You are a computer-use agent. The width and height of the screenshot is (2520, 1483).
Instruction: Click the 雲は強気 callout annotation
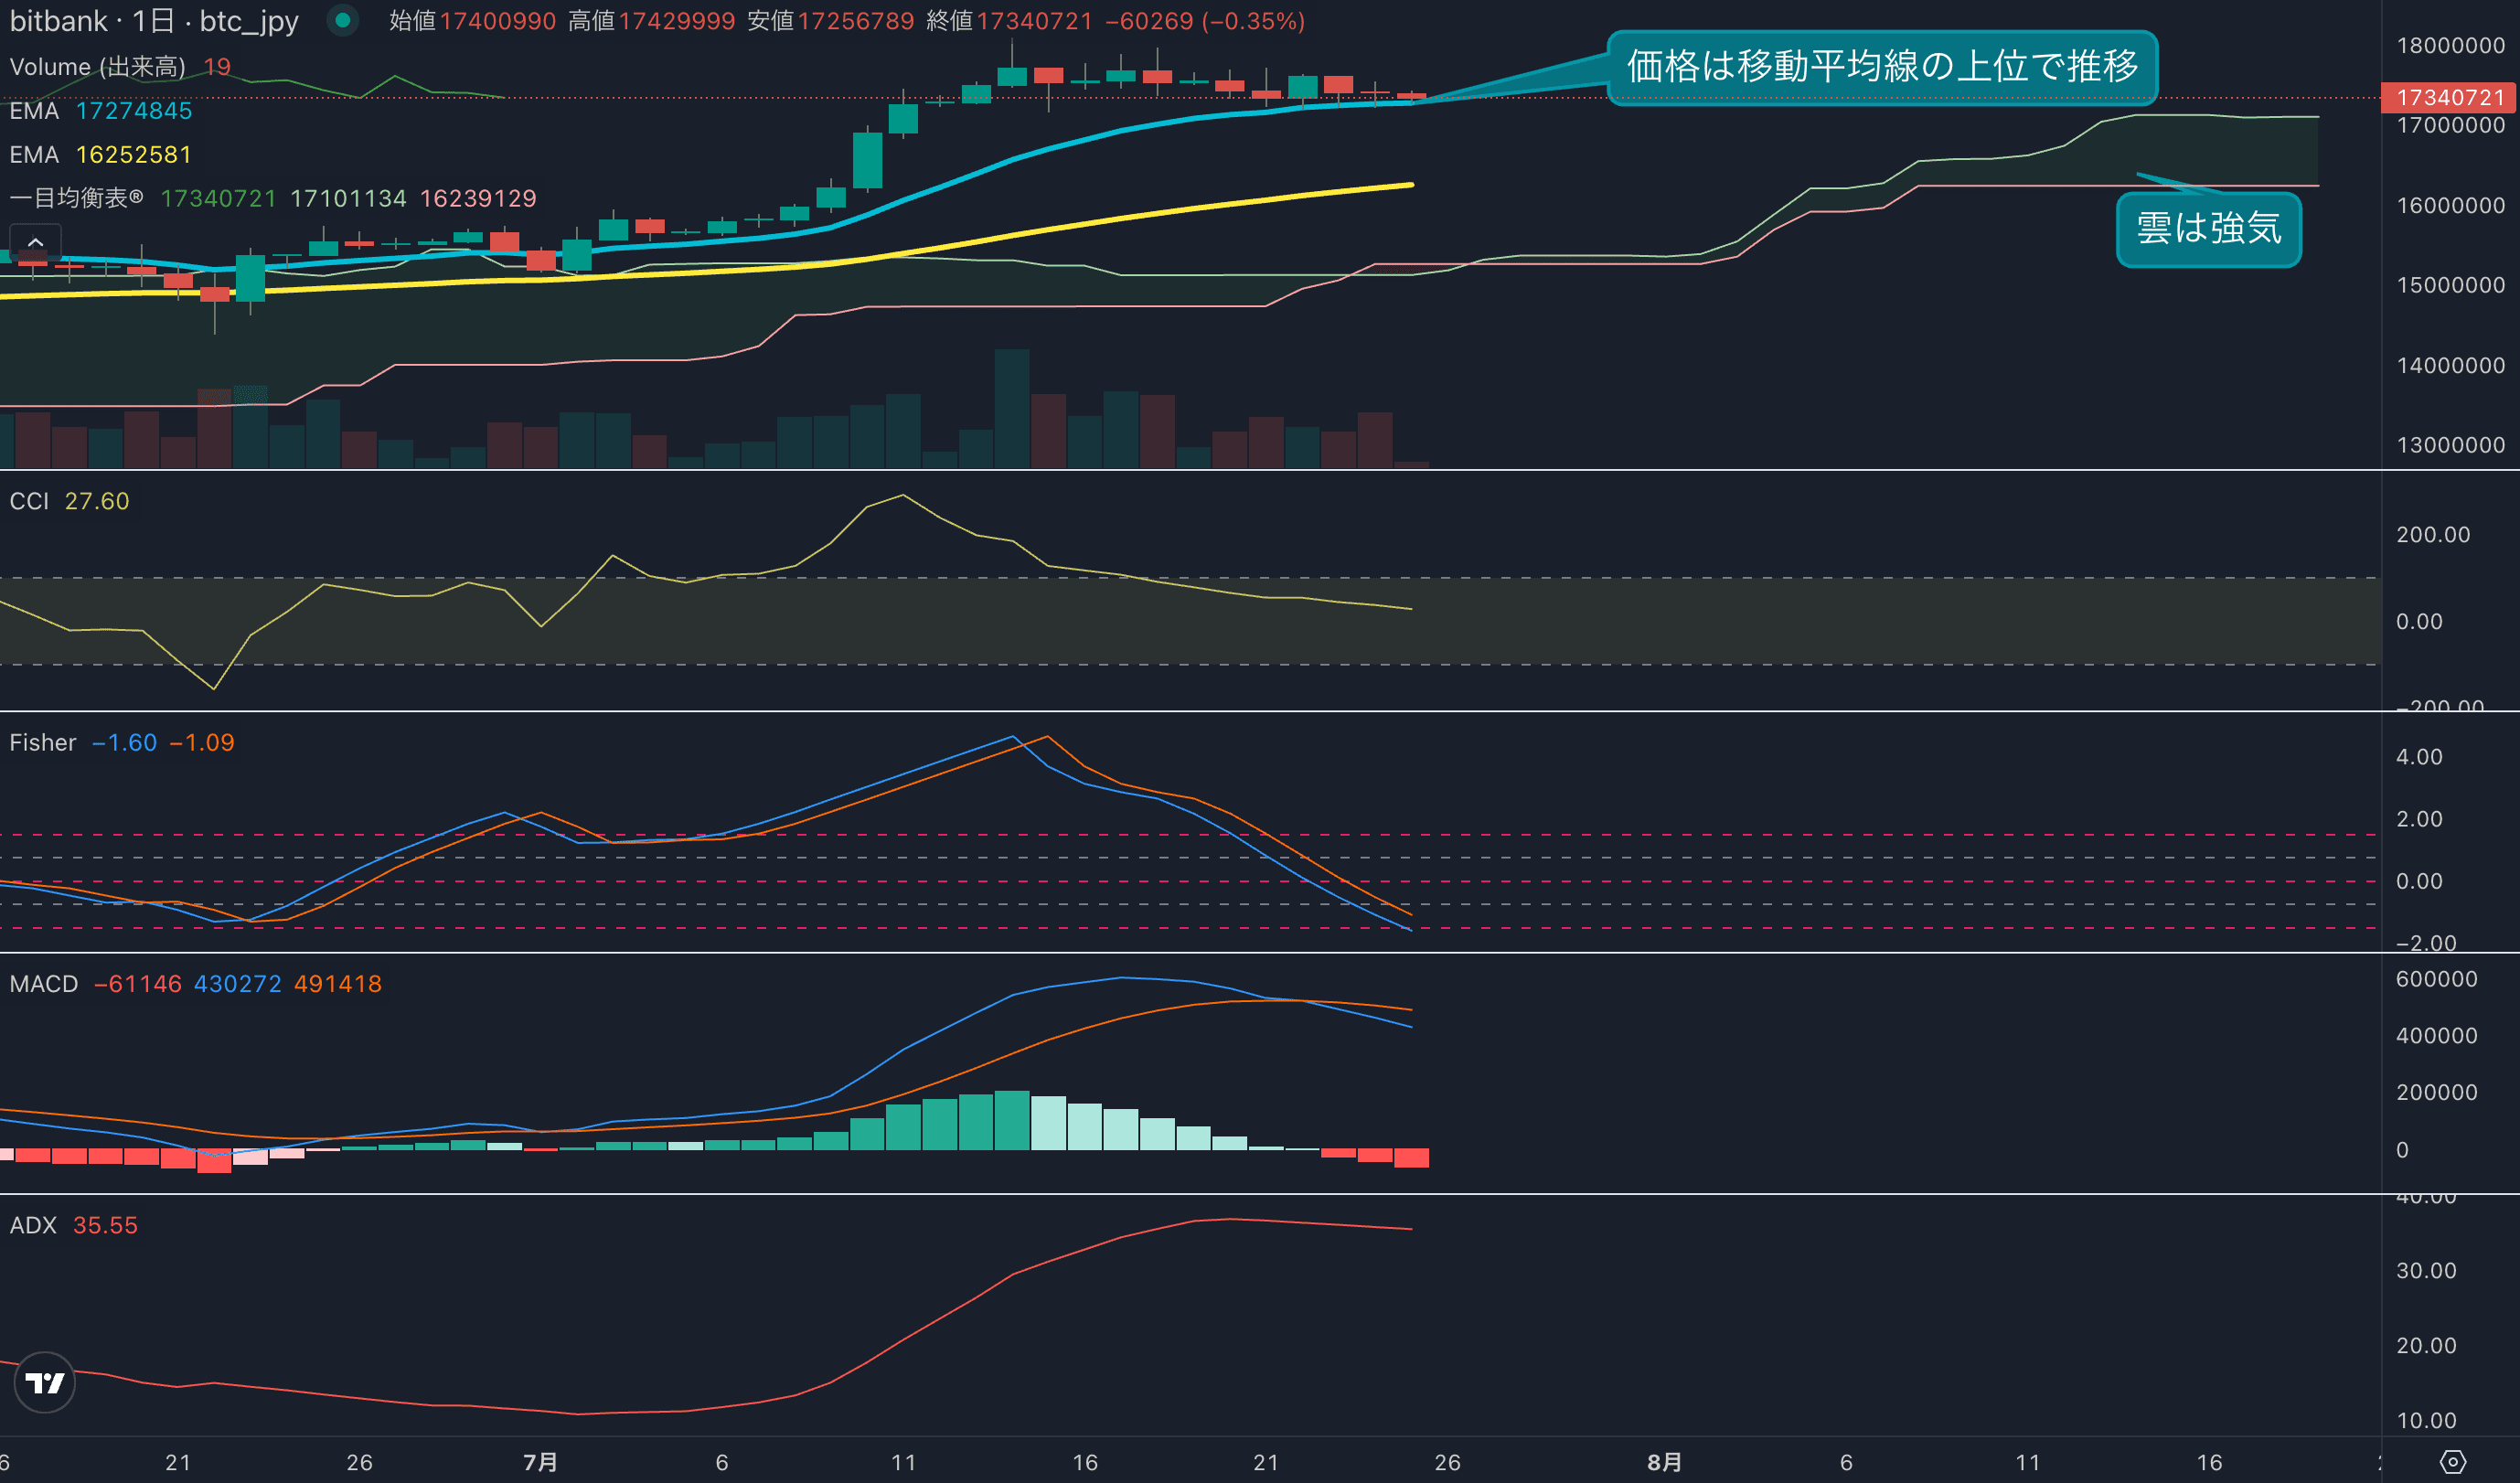(2208, 229)
